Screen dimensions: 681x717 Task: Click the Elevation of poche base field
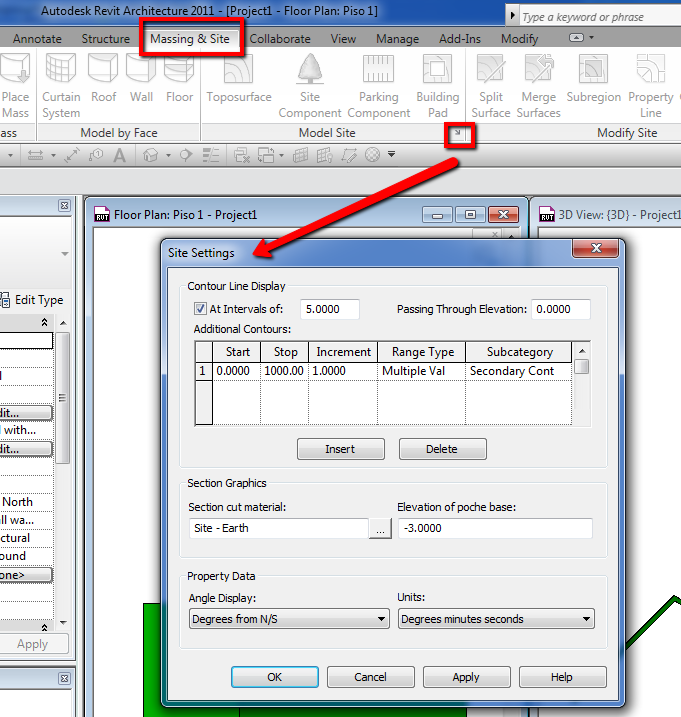[495, 528]
